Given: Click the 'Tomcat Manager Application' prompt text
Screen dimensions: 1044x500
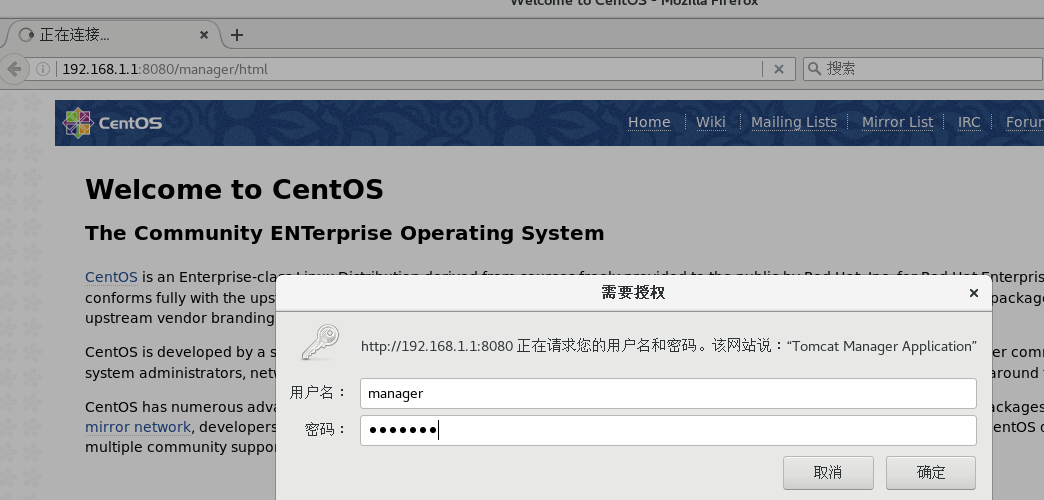Looking at the screenshot, I should (882, 346).
